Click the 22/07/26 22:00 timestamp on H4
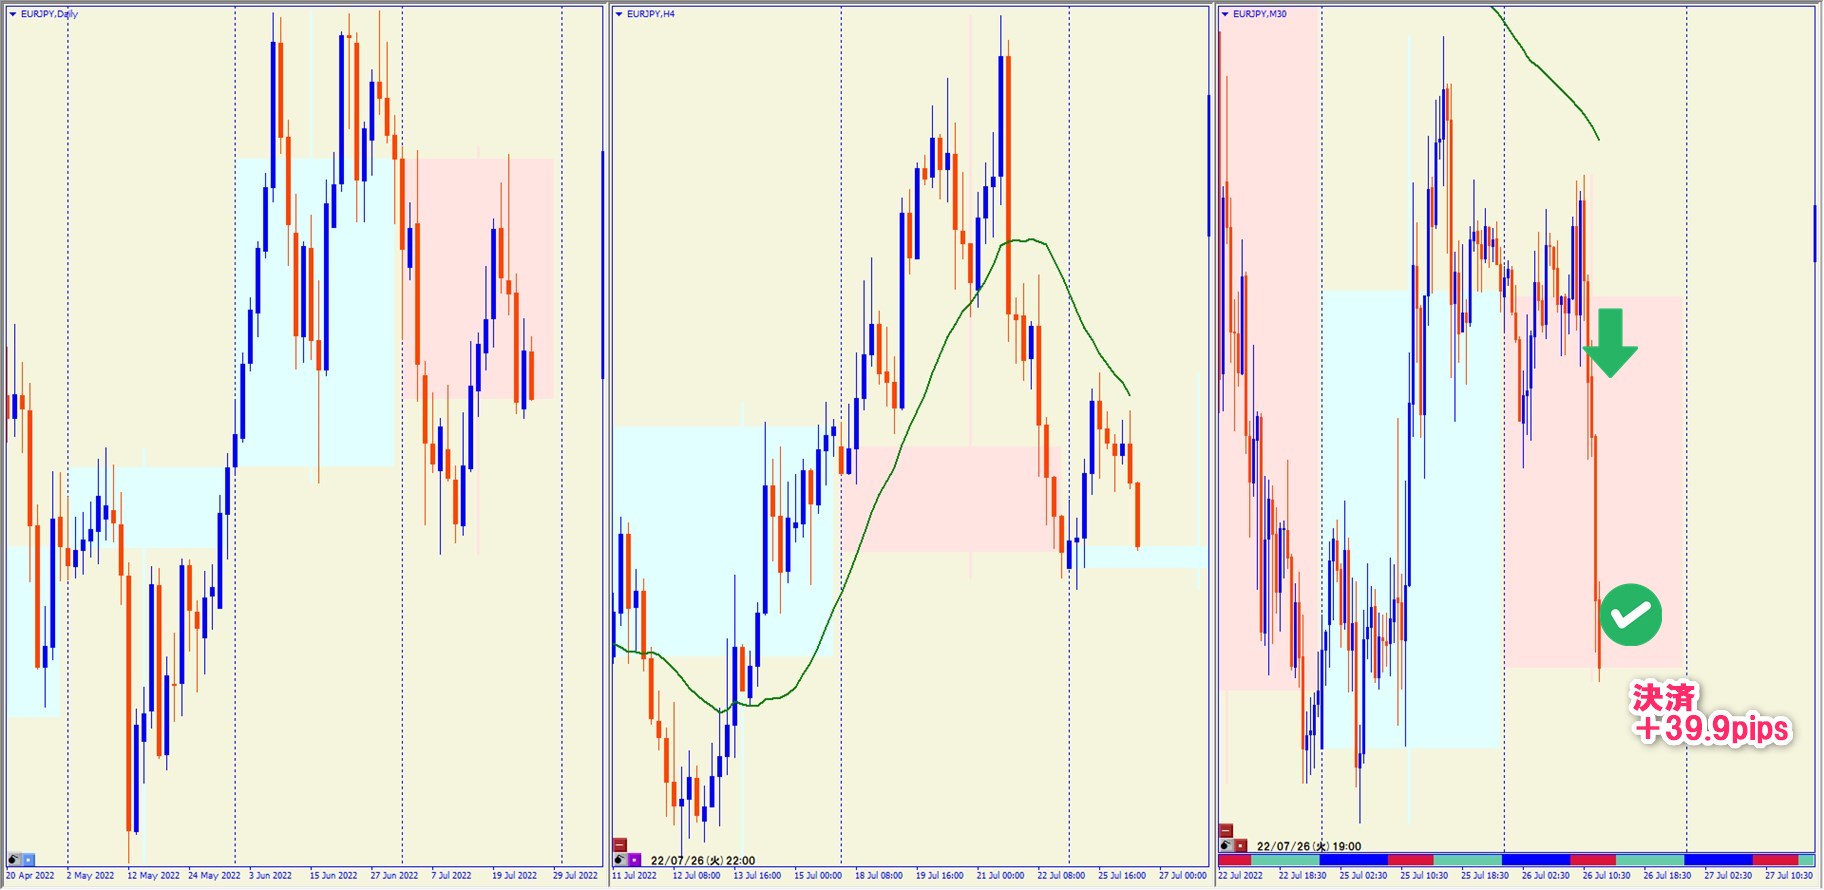Viewport: 1824px width, 890px height. pyautogui.click(x=702, y=860)
